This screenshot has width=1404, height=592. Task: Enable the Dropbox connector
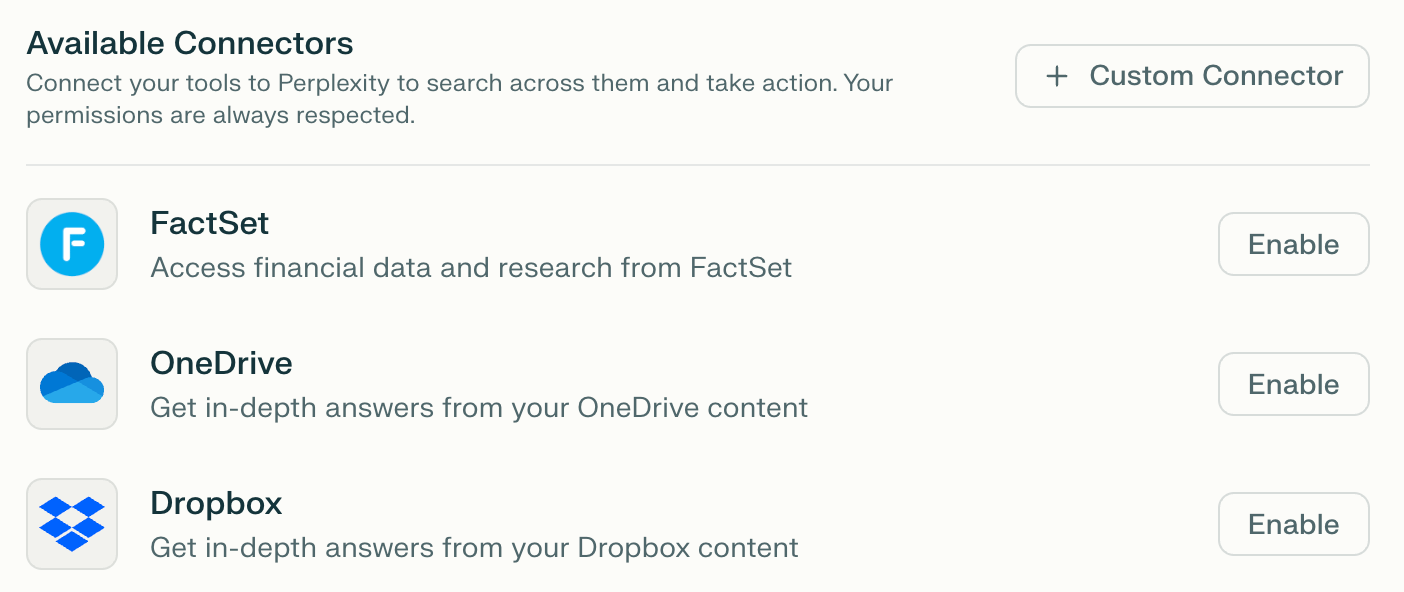pos(1293,524)
